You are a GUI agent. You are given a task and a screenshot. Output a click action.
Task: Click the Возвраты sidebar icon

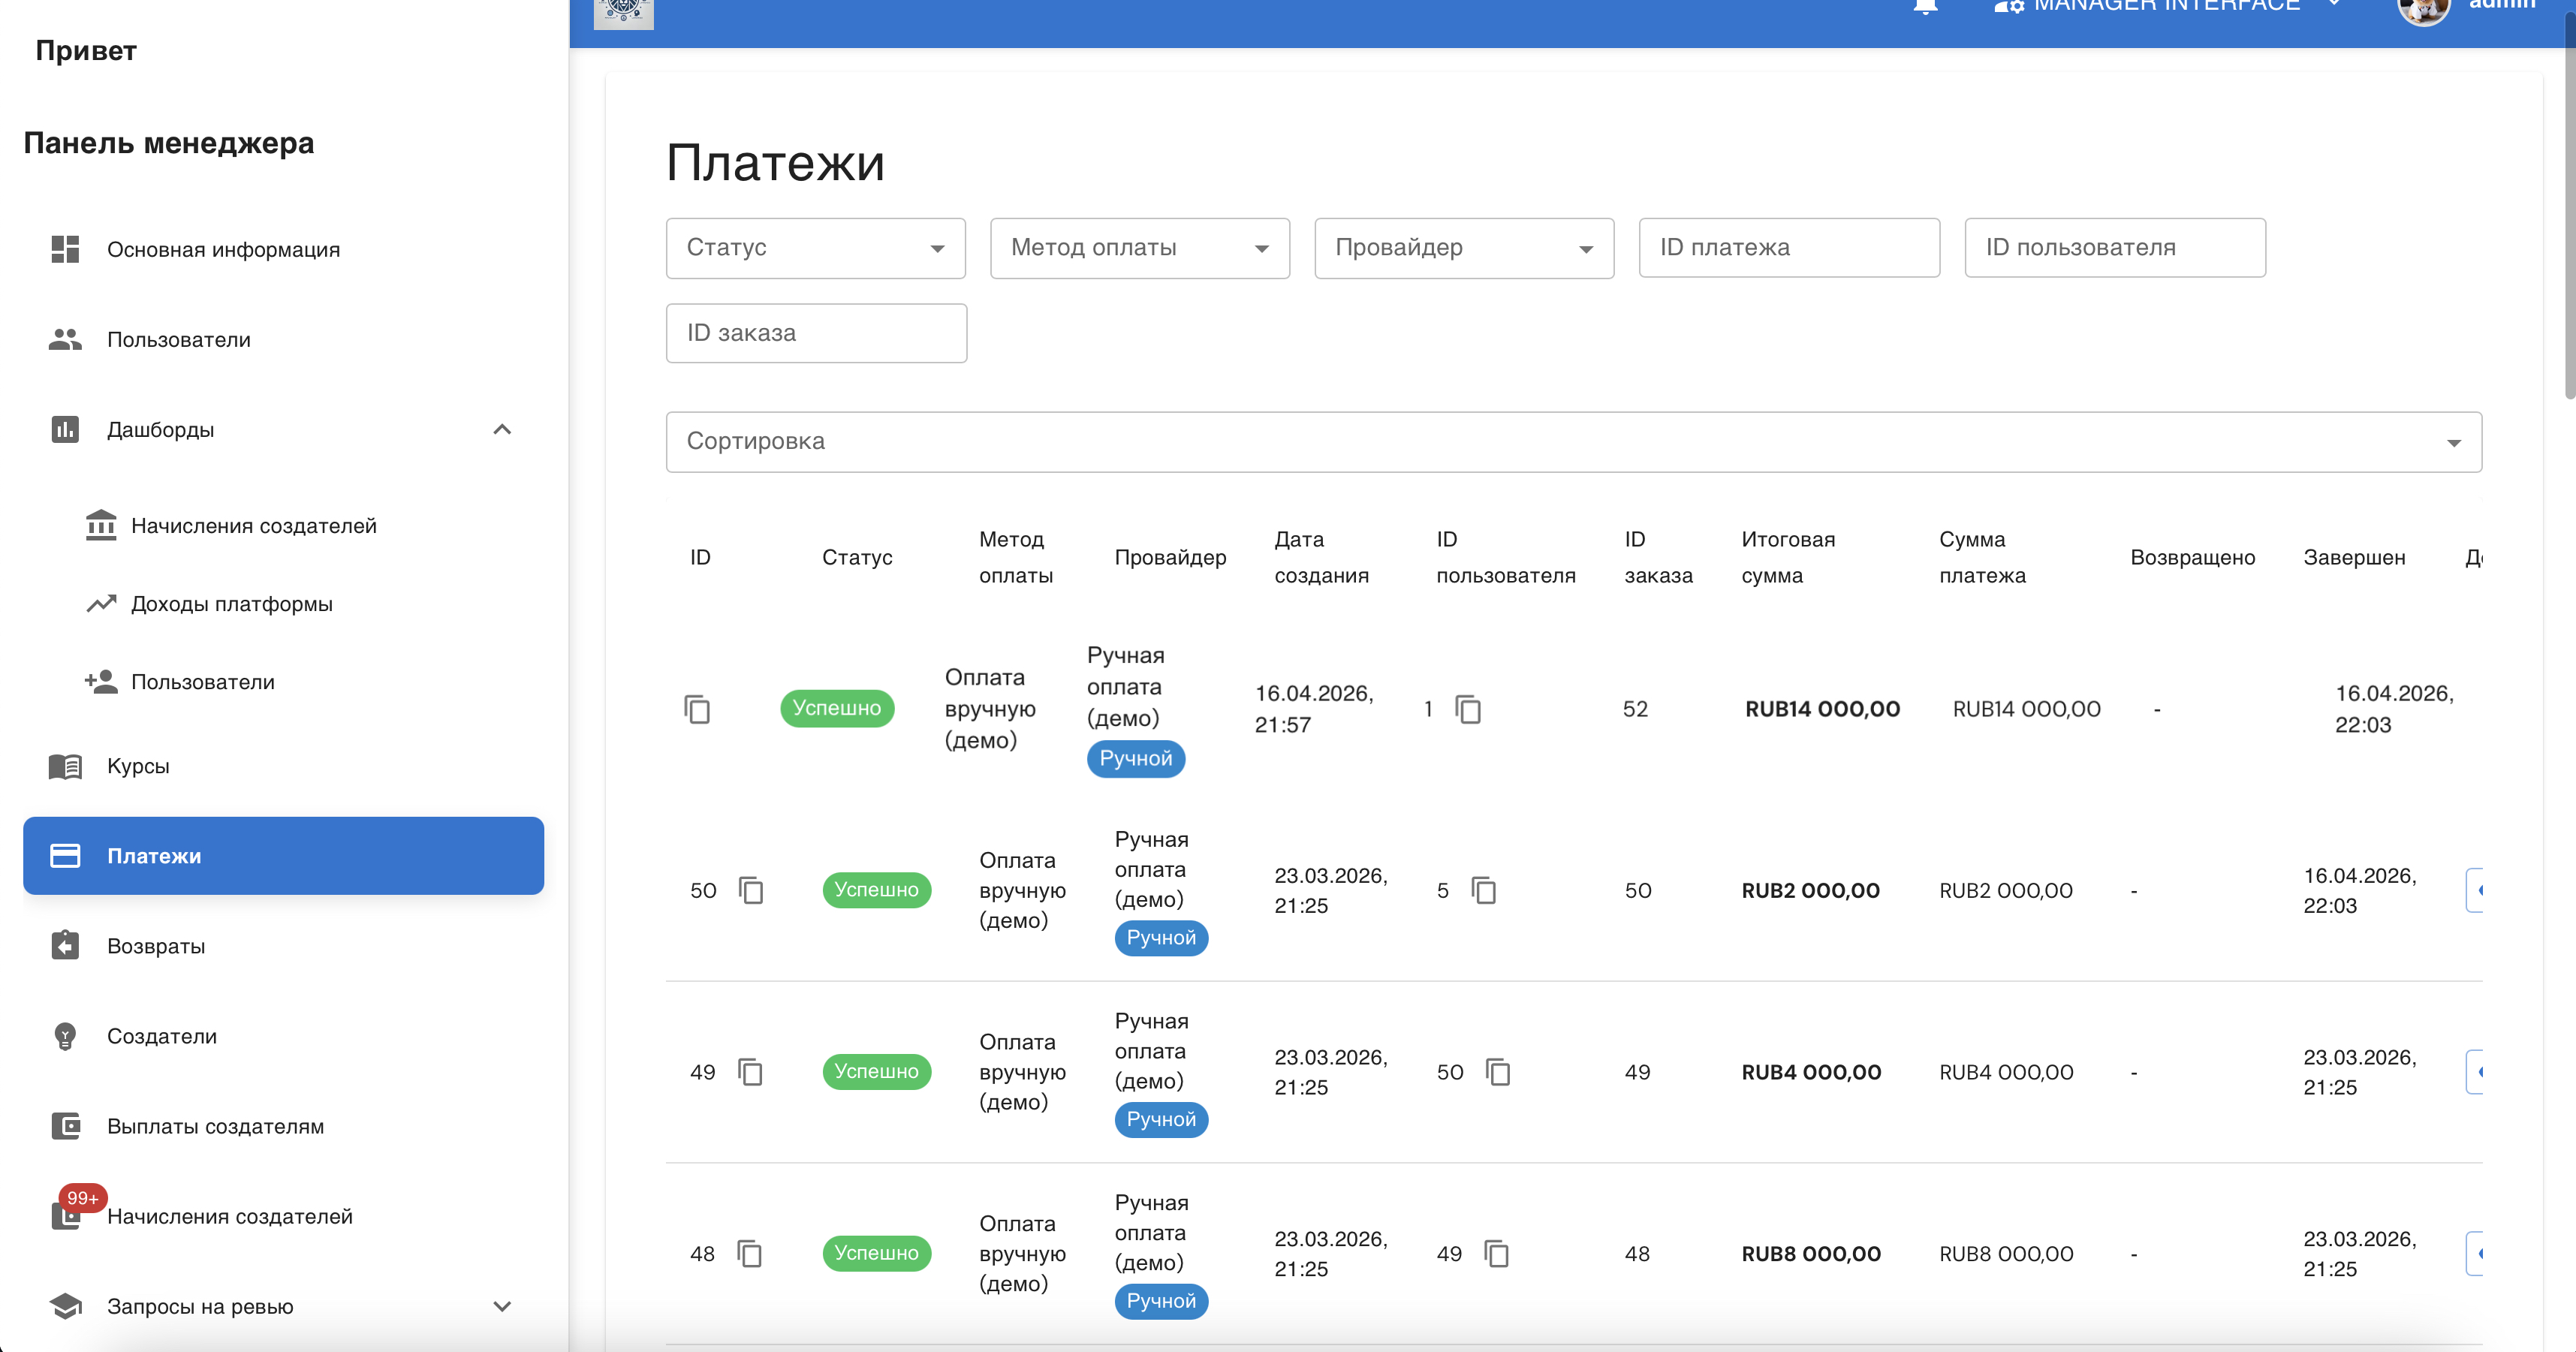pos(65,945)
